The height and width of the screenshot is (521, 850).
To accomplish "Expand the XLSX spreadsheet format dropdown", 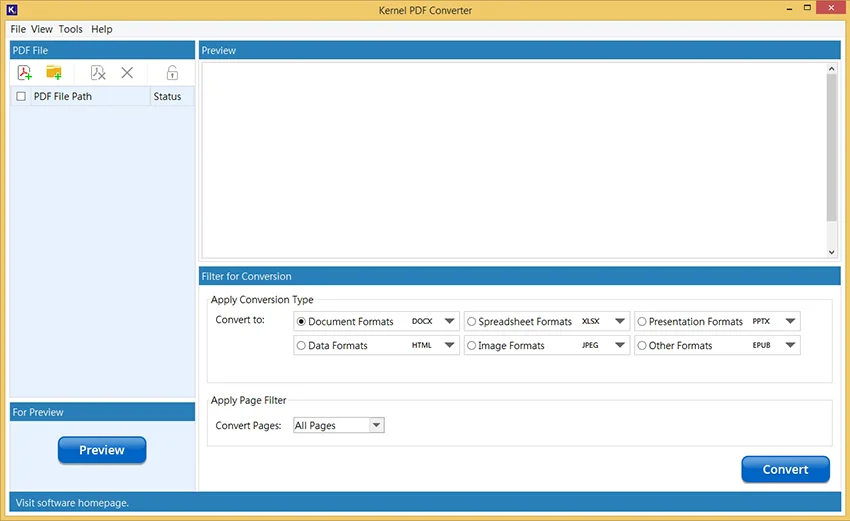I will 620,321.
